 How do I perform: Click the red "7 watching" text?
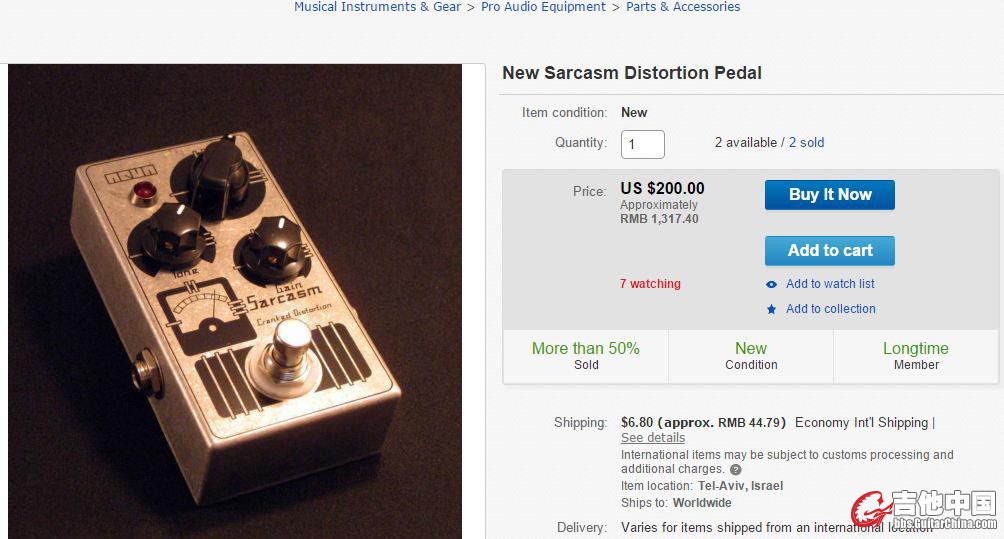tap(650, 284)
